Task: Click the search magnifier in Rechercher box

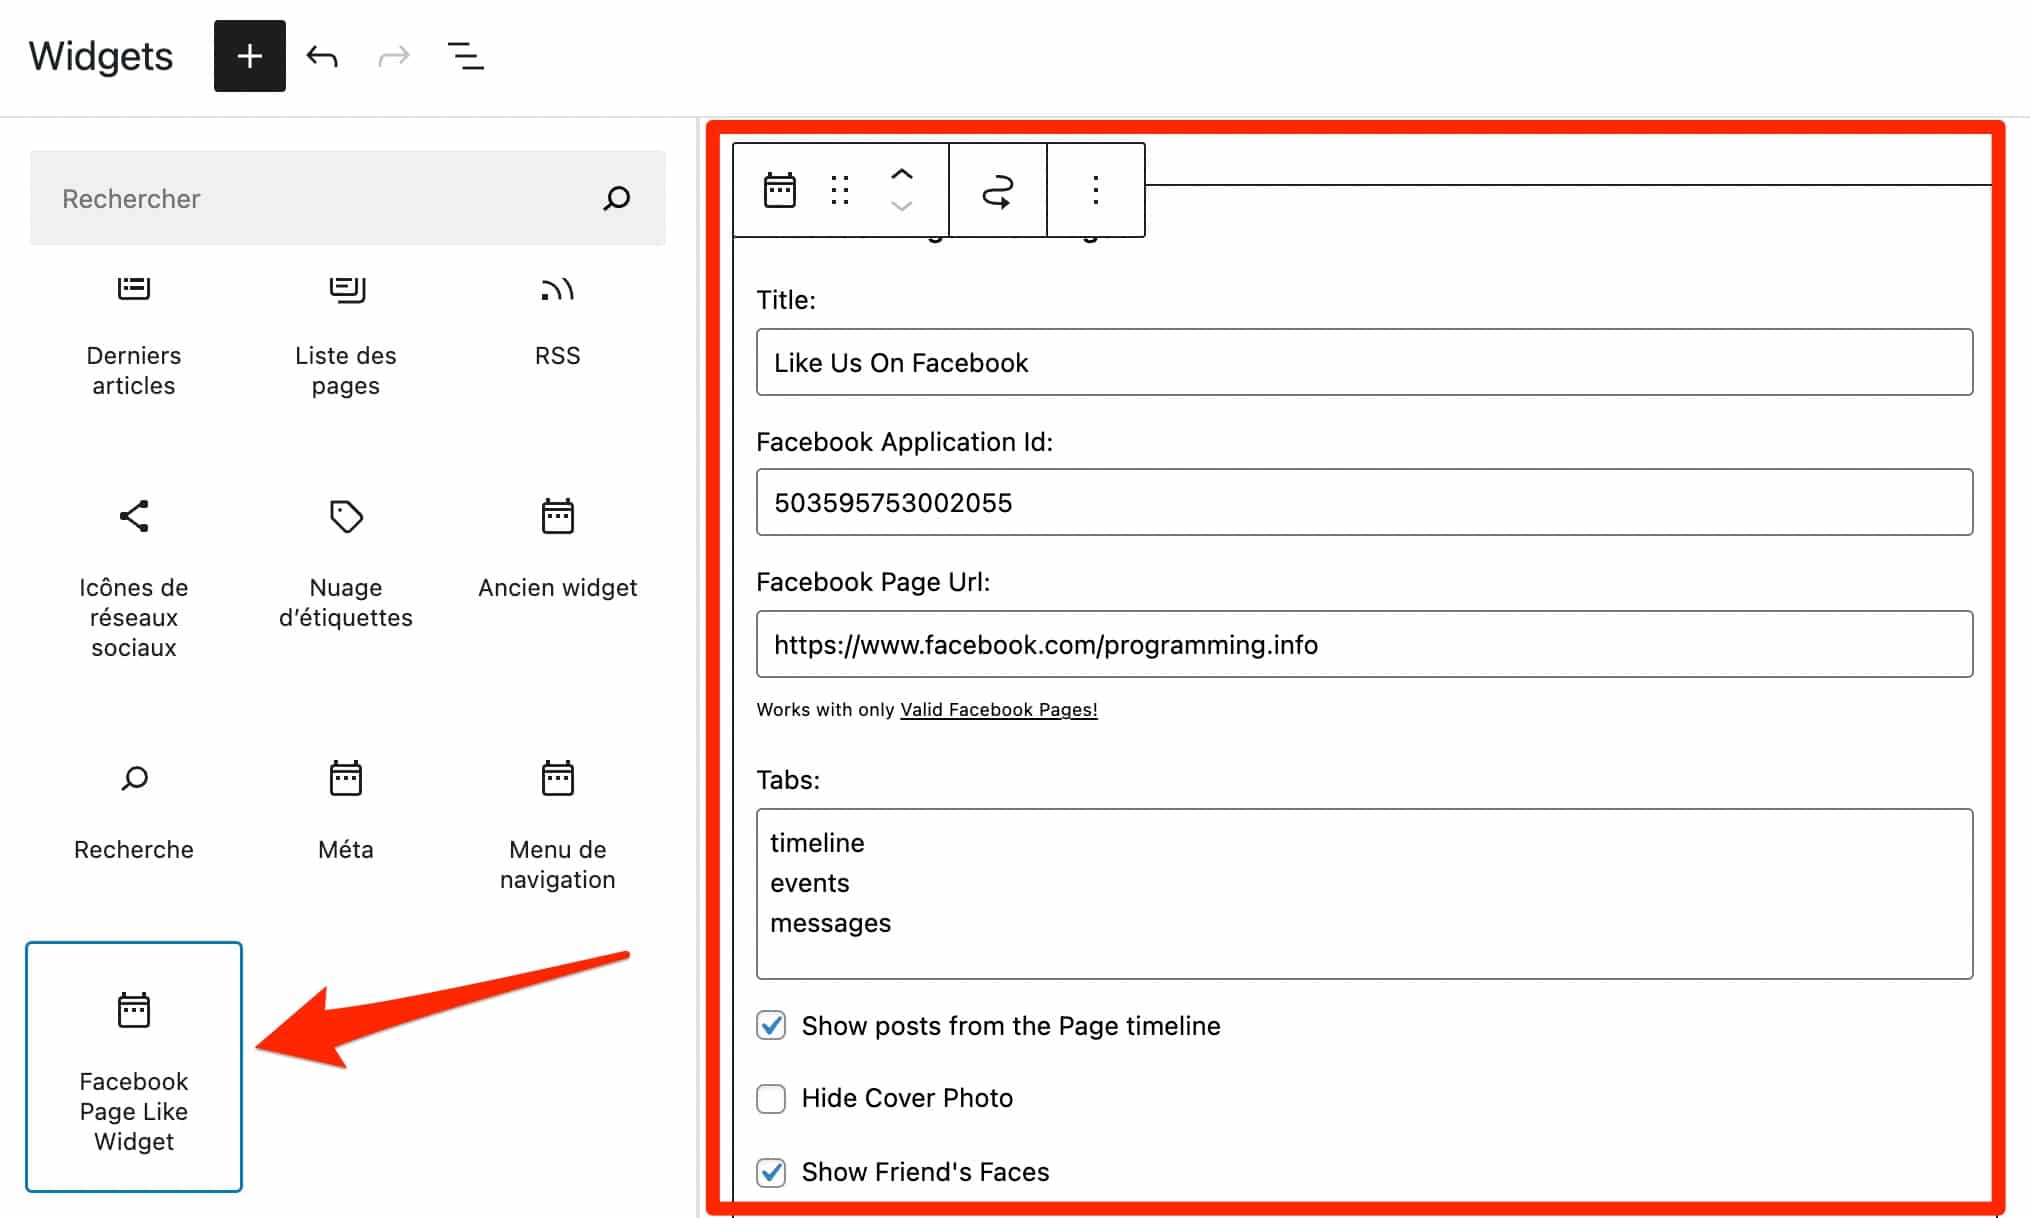Action: coord(617,198)
